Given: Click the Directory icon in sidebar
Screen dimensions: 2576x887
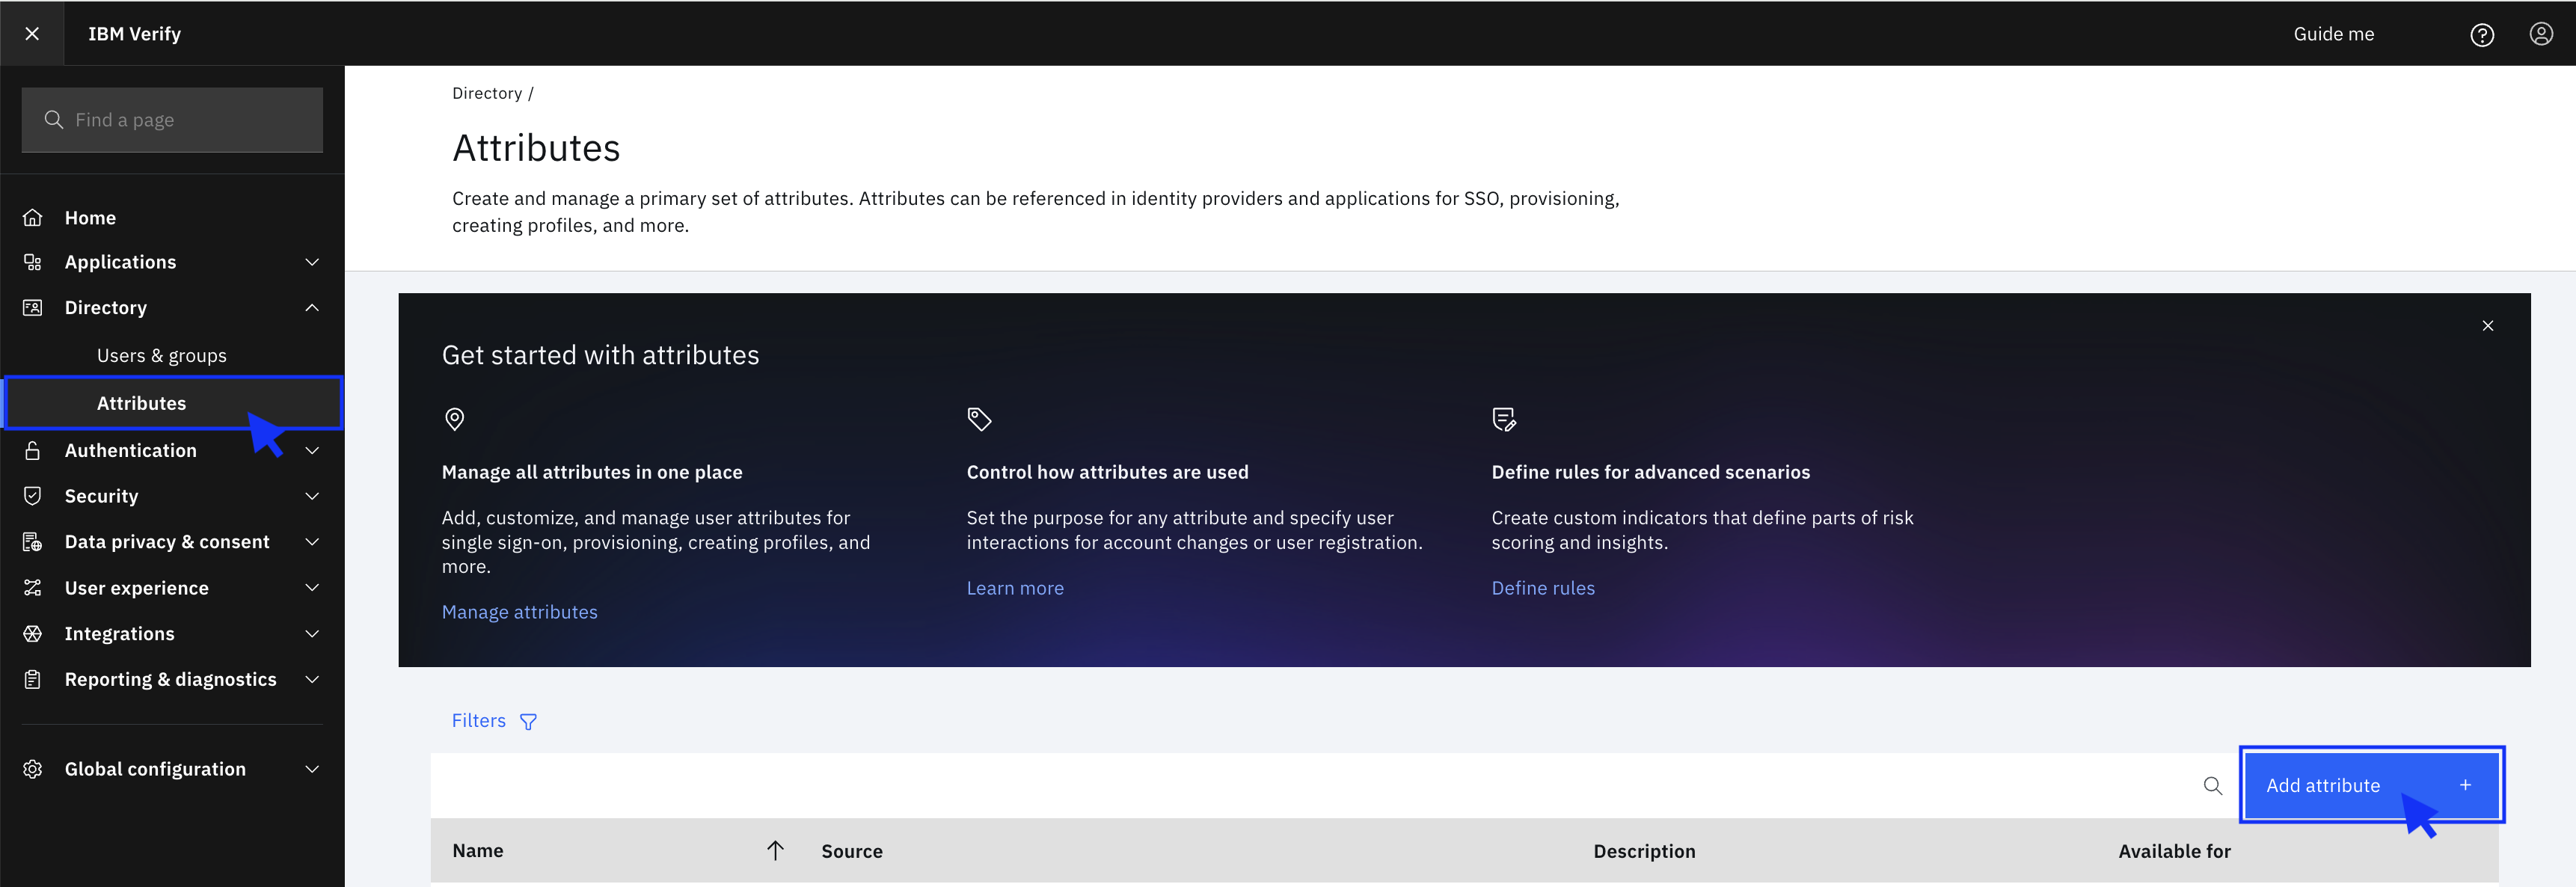Looking at the screenshot, I should (x=33, y=308).
